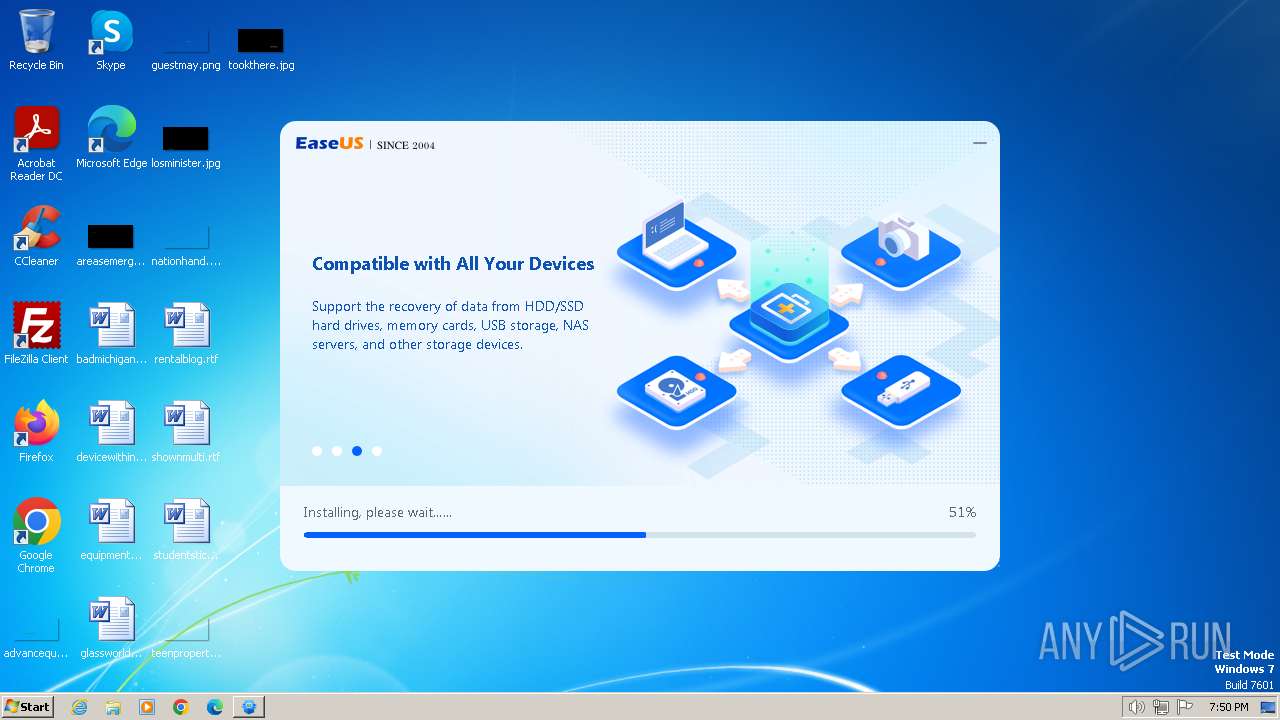Image resolution: width=1280 pixels, height=720 pixels.
Task: Select the badmichigan Word document
Action: (x=111, y=334)
